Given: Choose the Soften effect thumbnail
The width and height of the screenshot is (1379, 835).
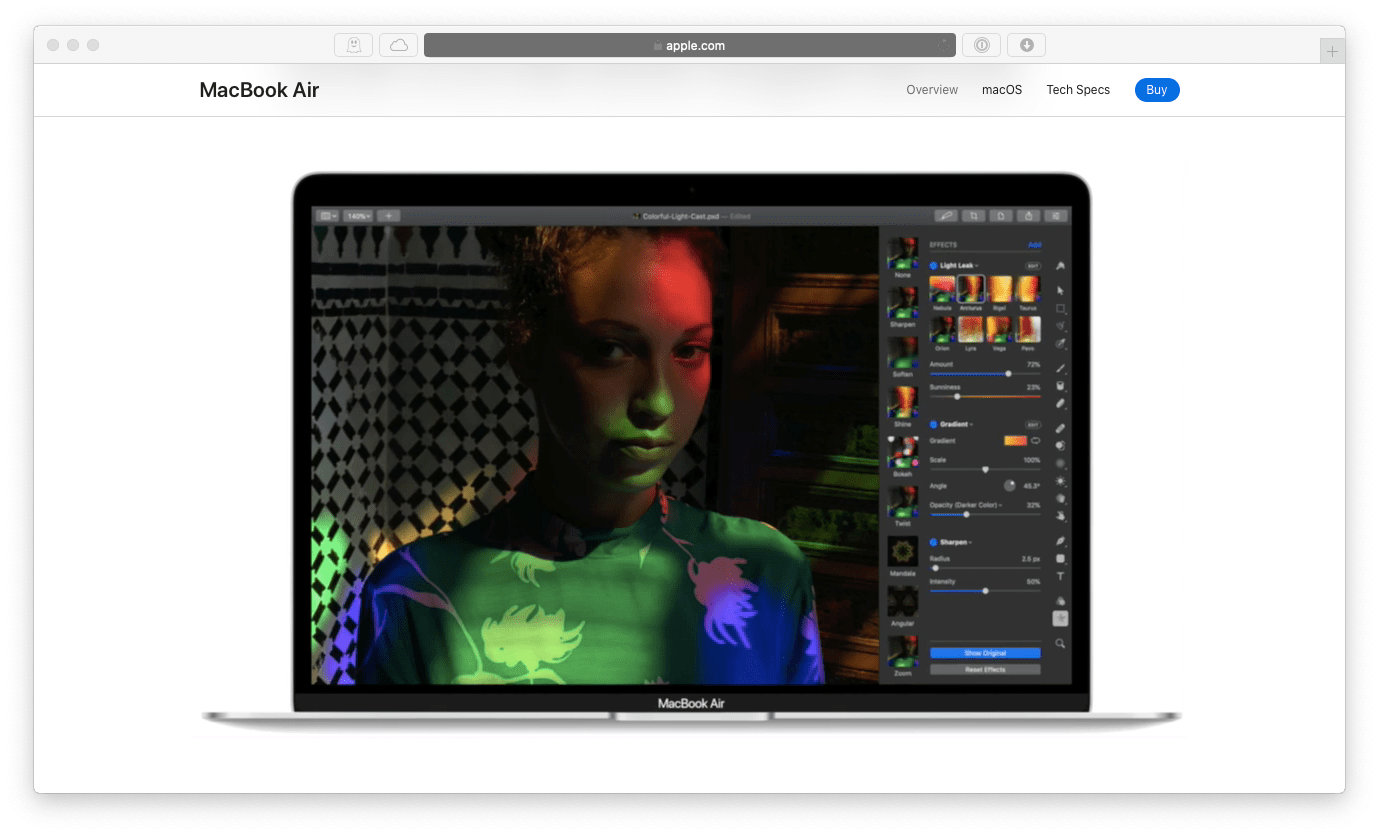Looking at the screenshot, I should click(x=903, y=352).
